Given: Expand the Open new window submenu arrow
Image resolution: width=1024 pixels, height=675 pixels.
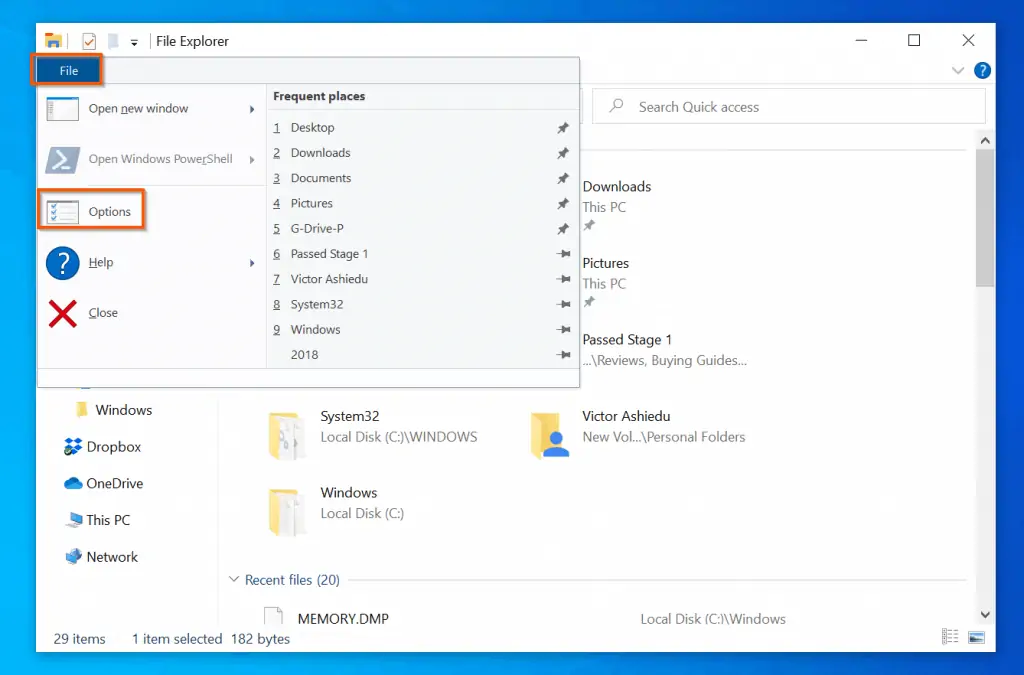Looking at the screenshot, I should coord(252,109).
